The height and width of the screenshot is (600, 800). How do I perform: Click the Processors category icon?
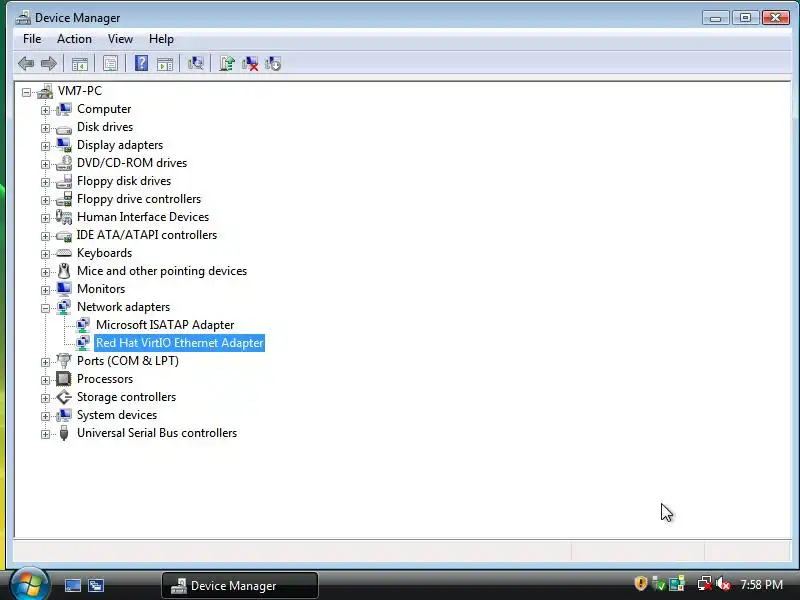[x=64, y=379]
